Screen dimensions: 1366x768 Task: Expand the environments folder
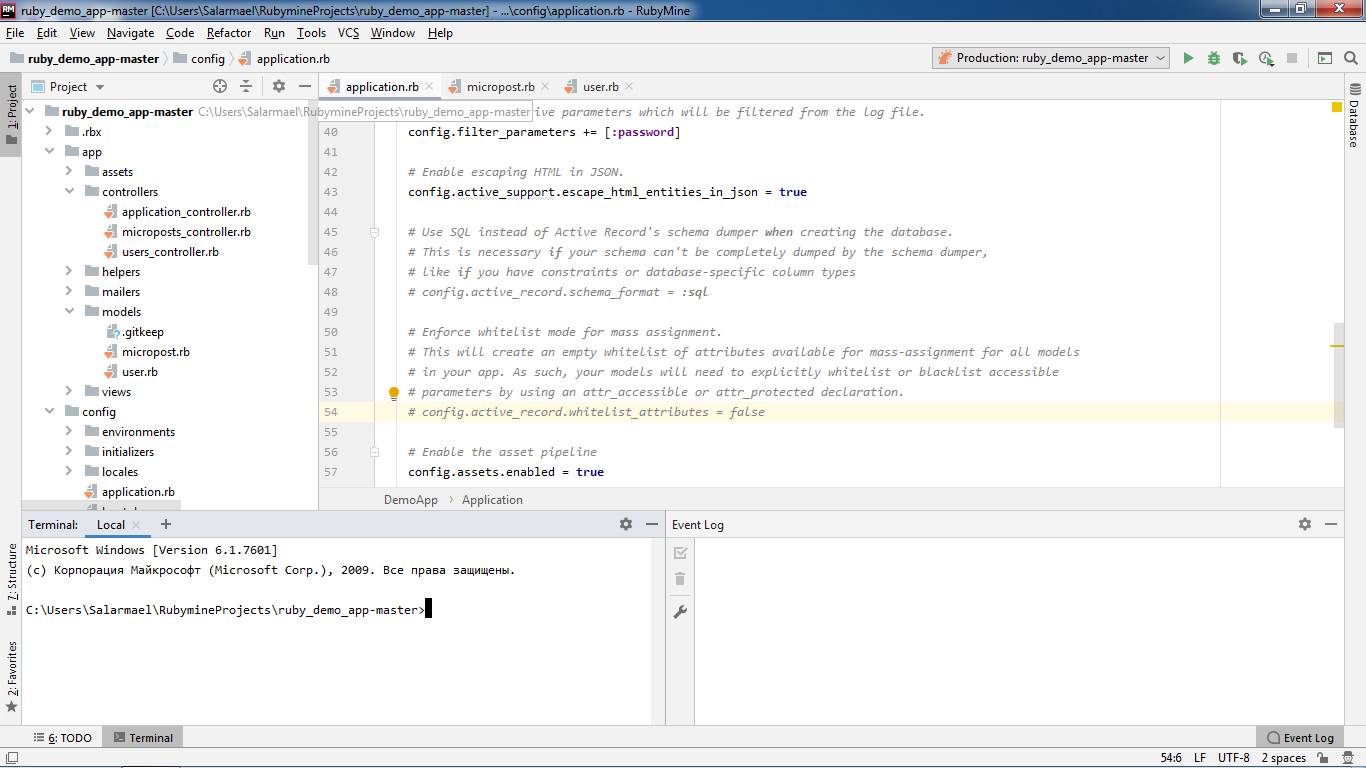(69, 432)
